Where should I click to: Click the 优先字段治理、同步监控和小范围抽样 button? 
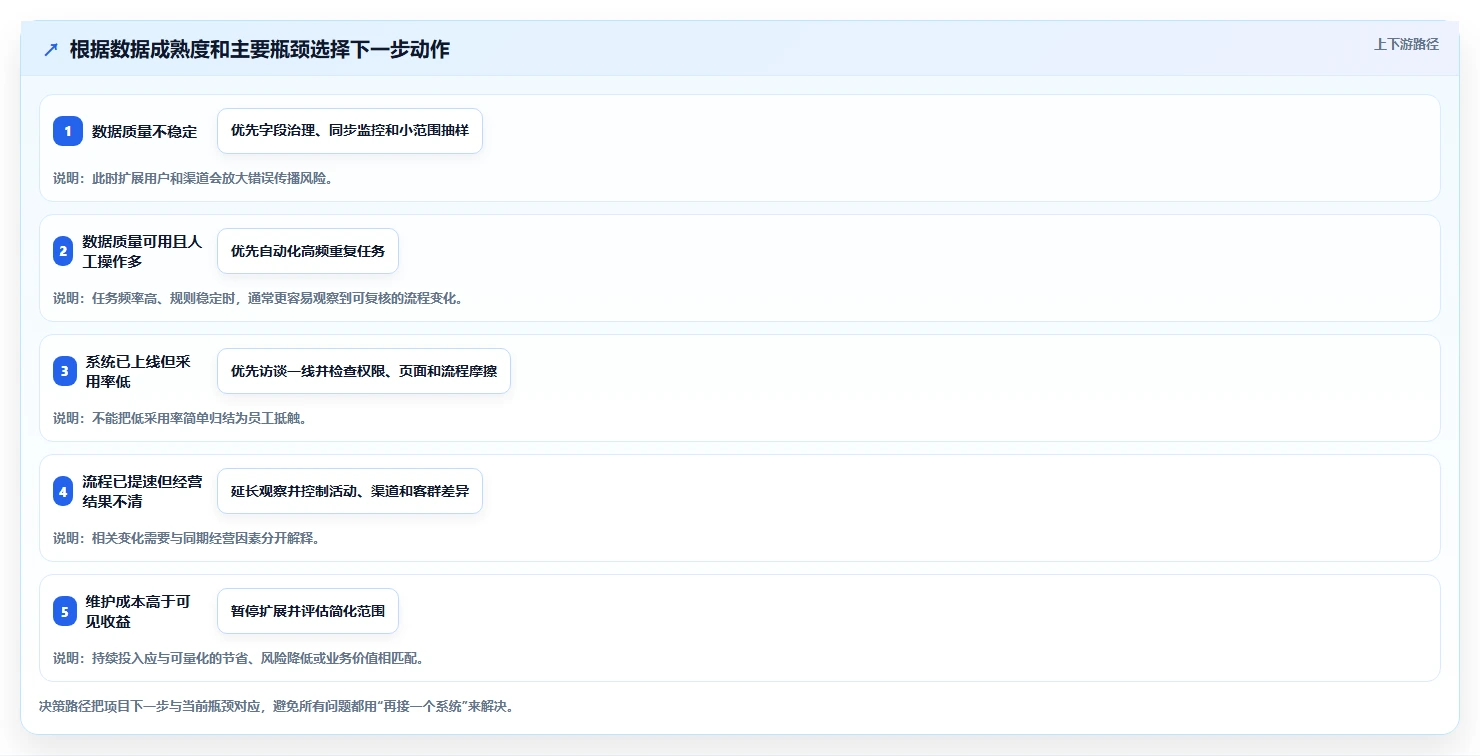point(350,131)
